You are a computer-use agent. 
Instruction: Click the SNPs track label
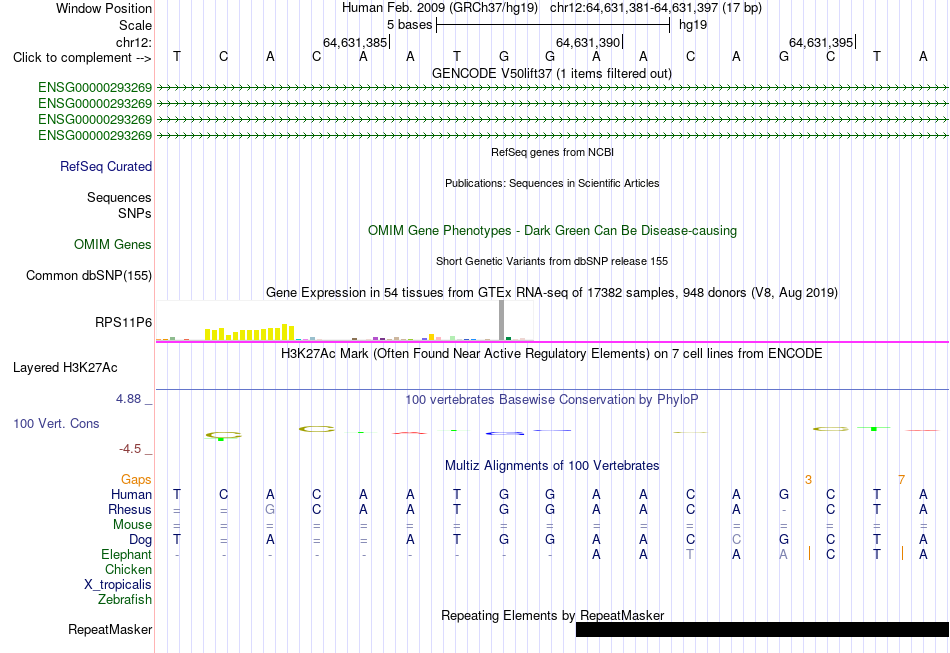(x=135, y=213)
